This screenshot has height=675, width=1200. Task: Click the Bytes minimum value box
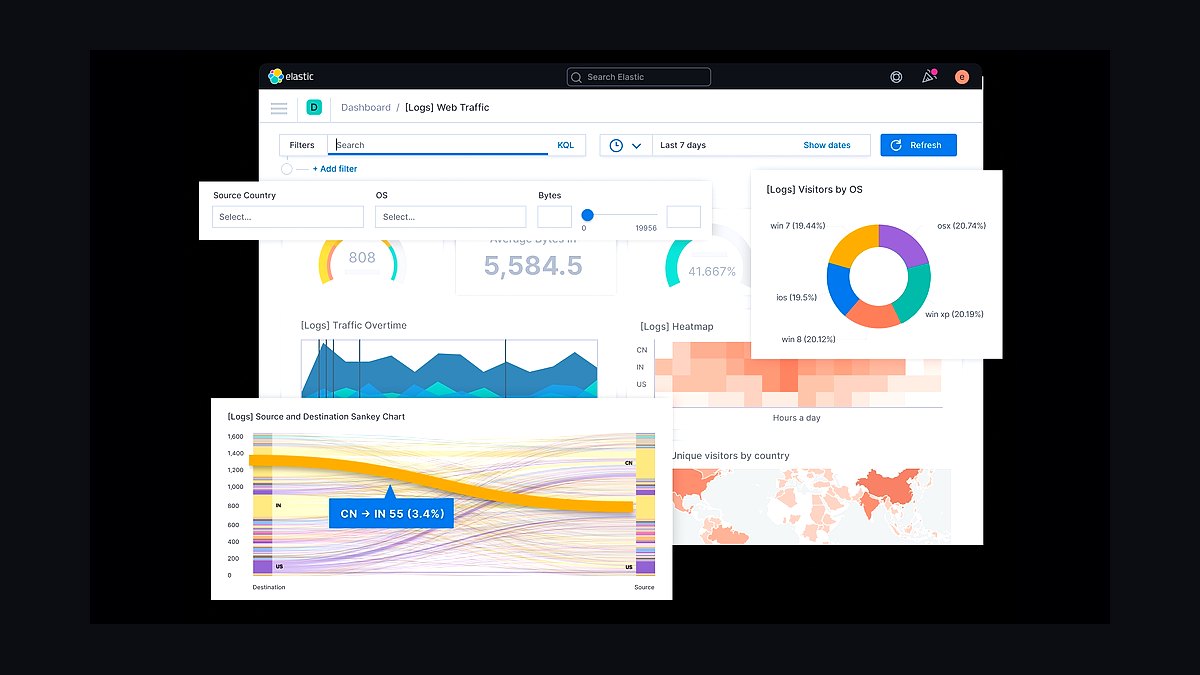(555, 217)
